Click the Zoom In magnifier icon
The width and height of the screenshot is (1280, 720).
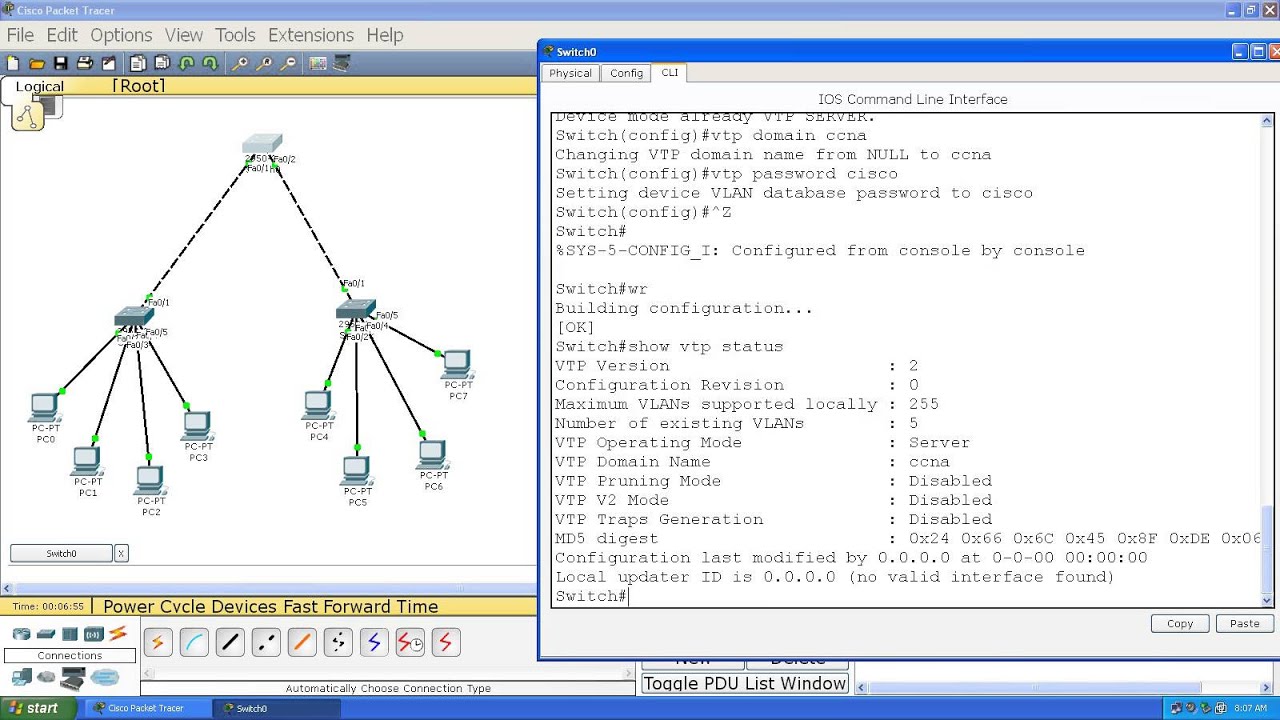240,63
